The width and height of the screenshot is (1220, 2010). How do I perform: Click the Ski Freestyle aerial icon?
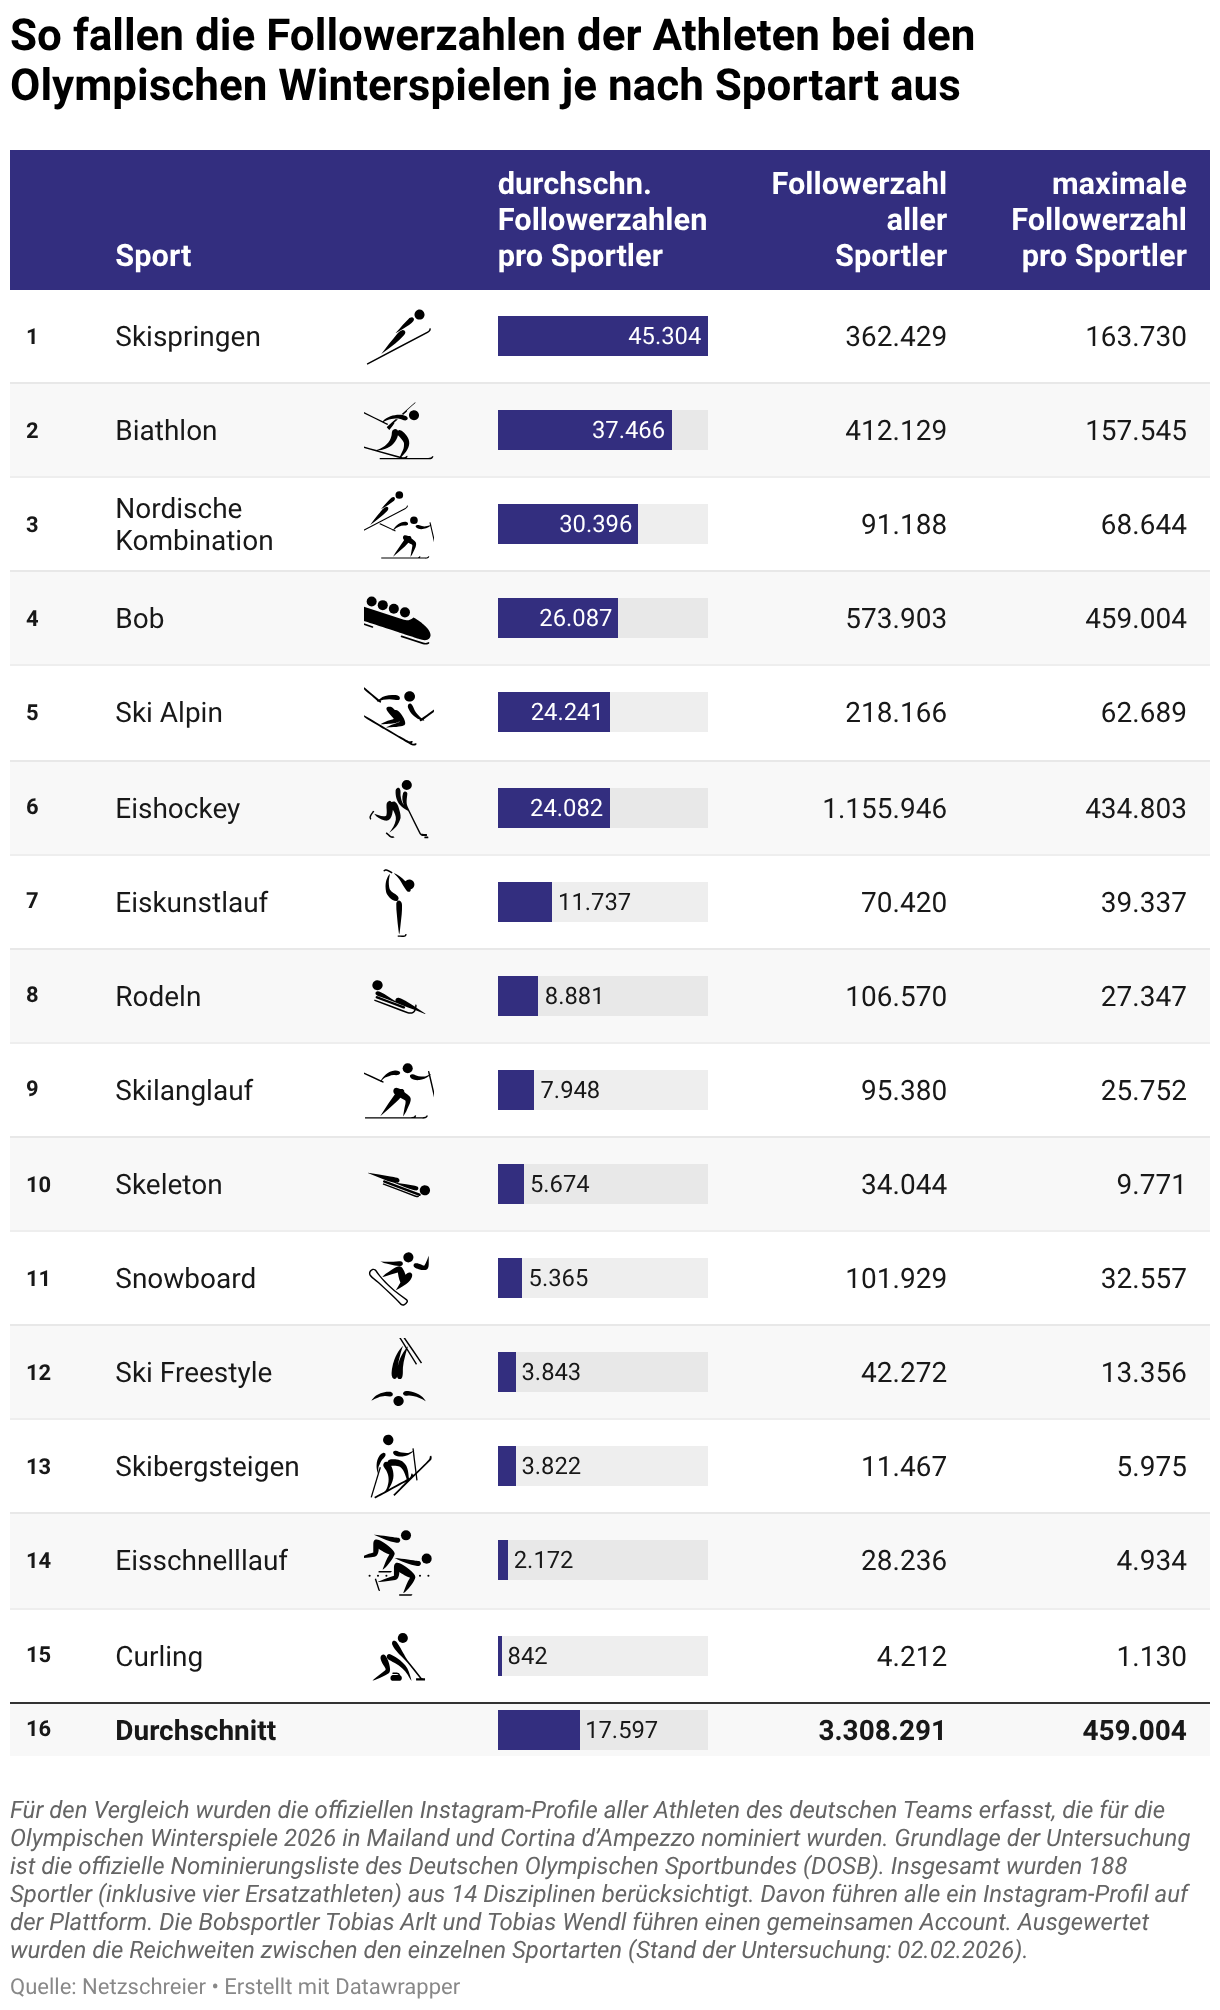click(x=398, y=1372)
